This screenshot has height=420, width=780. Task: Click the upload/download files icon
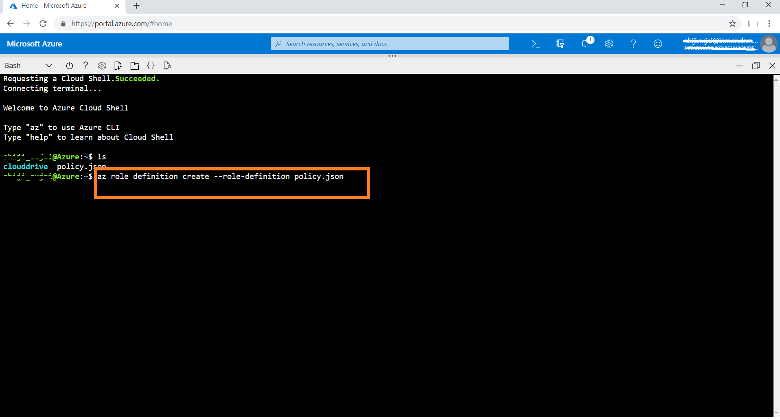[x=118, y=65]
